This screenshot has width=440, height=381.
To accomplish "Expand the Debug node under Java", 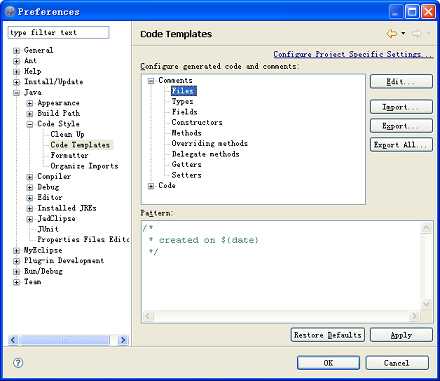I will (30, 187).
